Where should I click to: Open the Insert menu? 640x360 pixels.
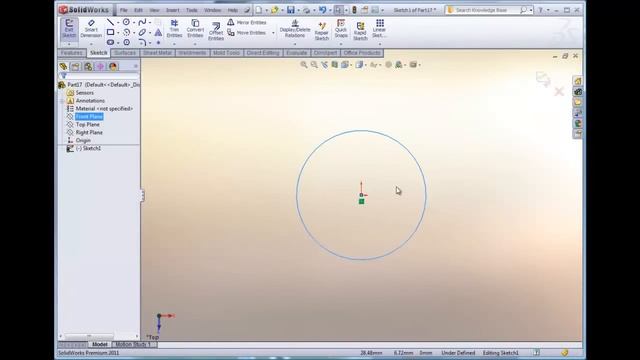pos(172,10)
